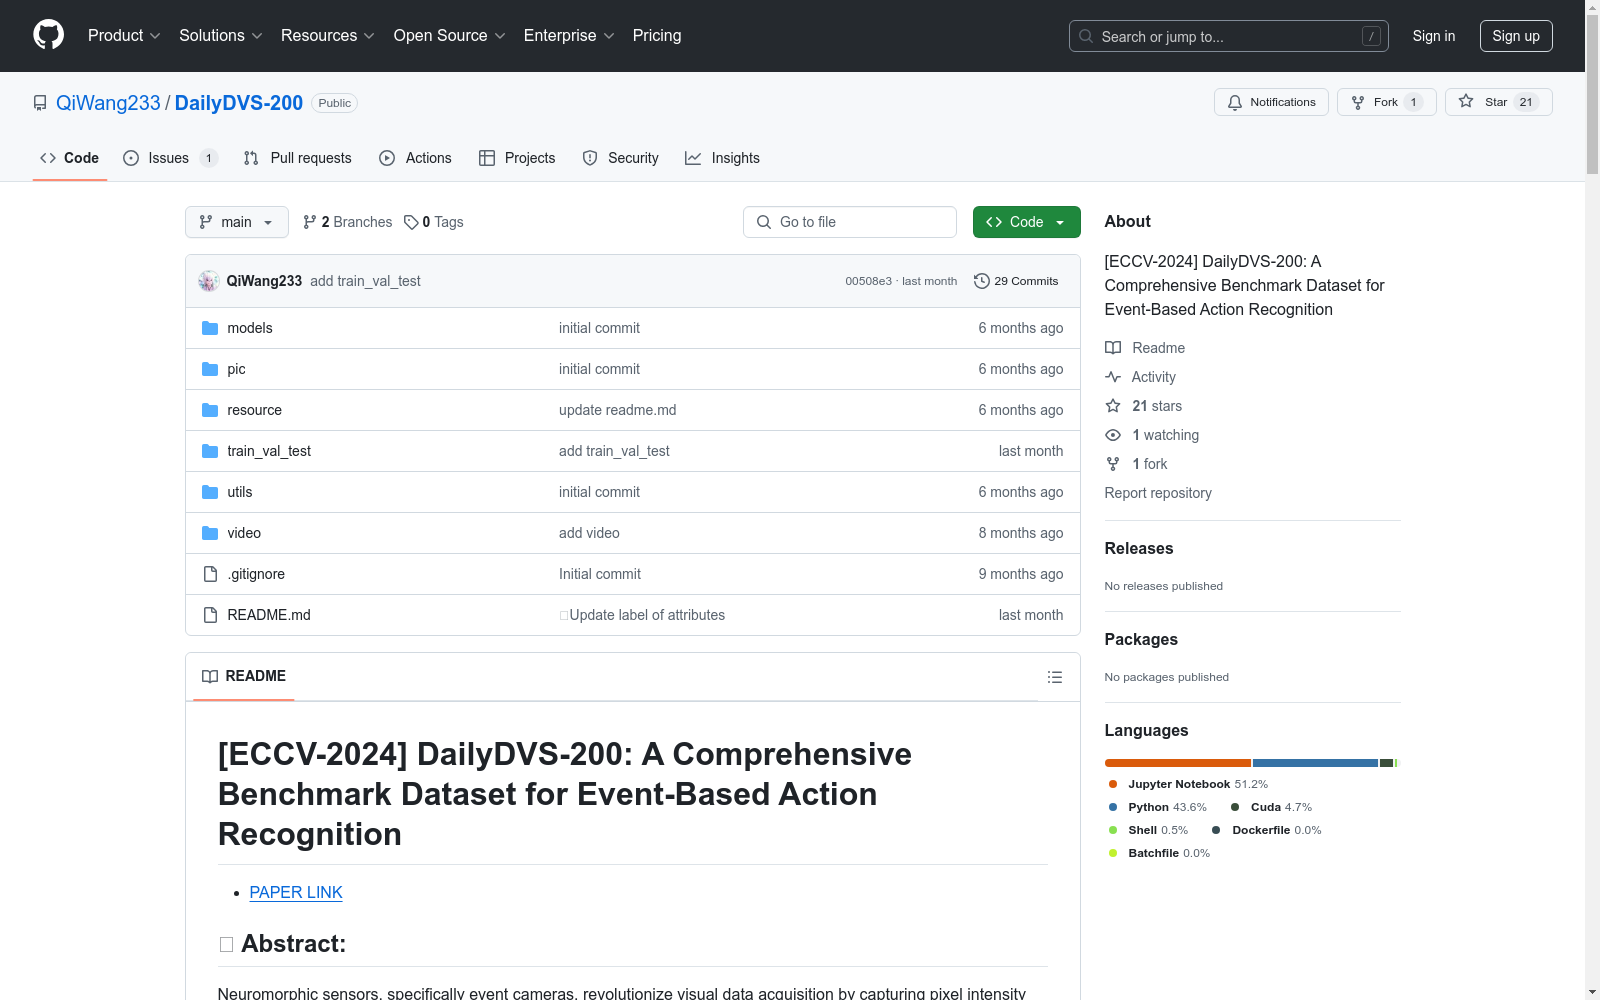Viewport: 1600px width, 1000px height.
Task: Expand the Resources menu
Action: [x=328, y=35]
